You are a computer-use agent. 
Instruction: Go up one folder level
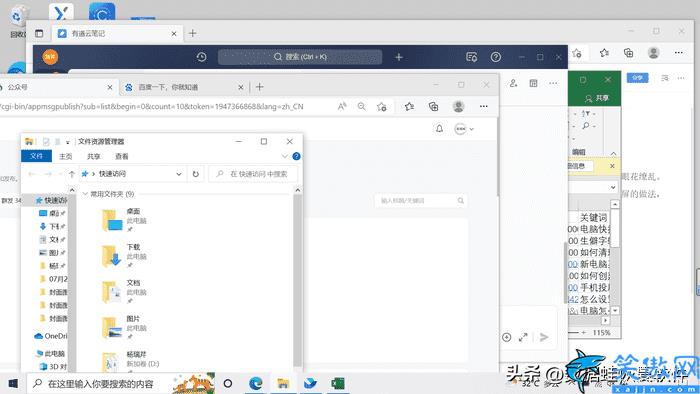[71, 174]
